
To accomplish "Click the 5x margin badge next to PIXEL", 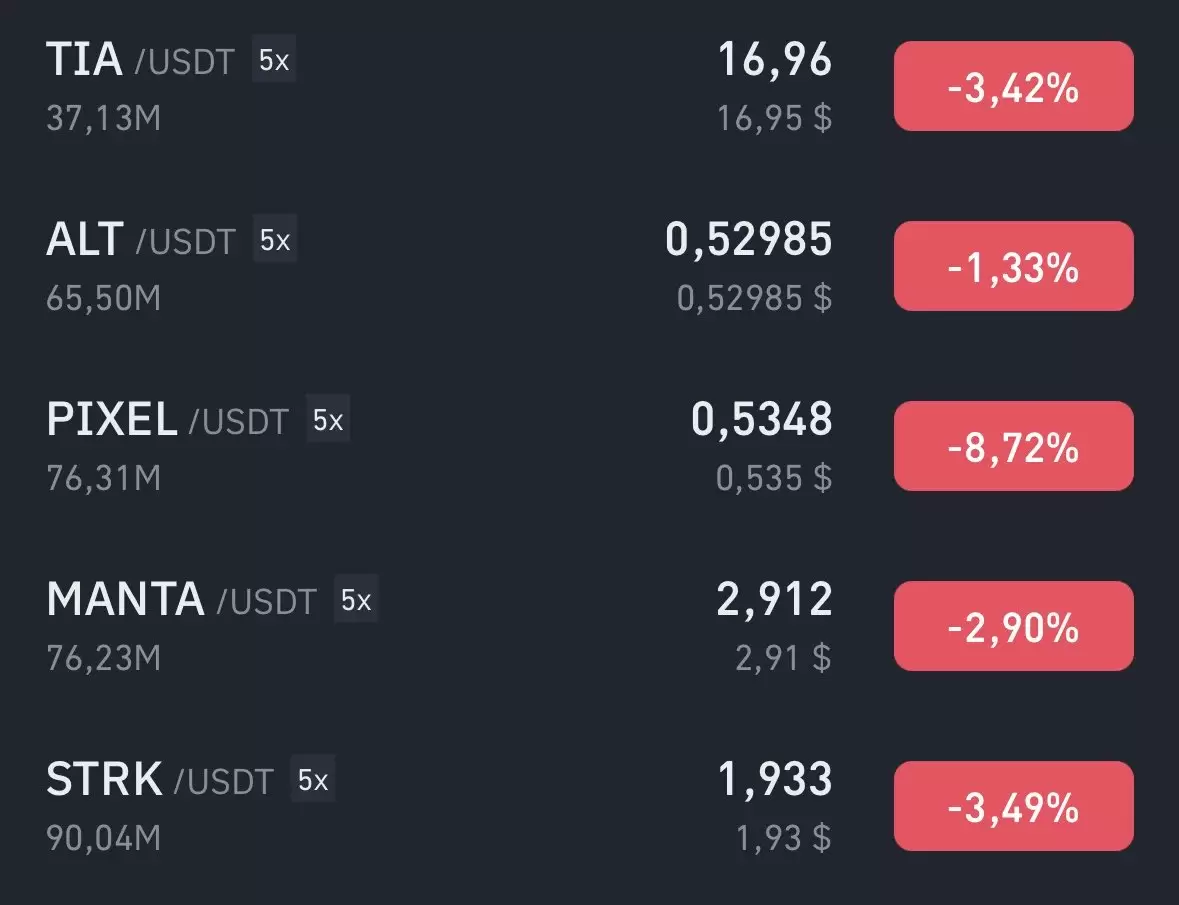I will tap(328, 418).
